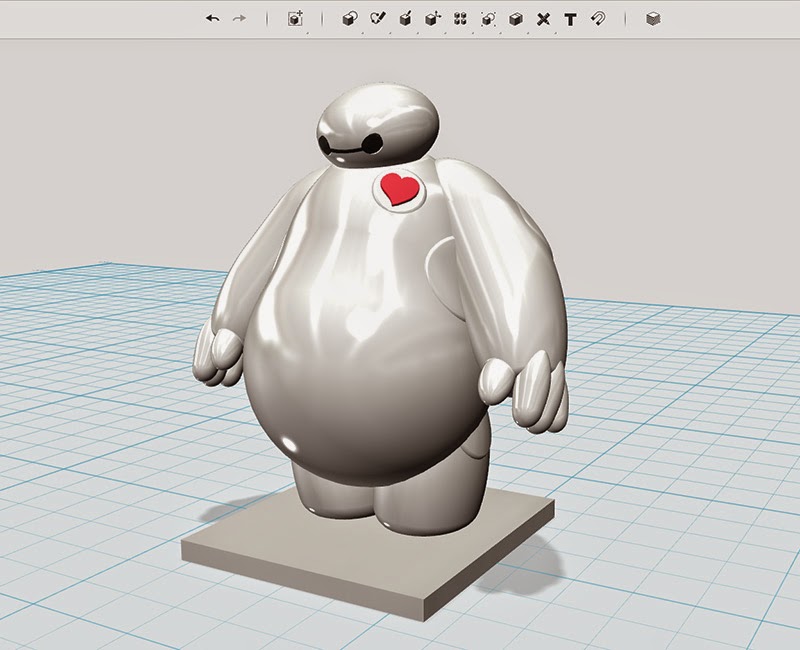Select the Sketch tool
Image resolution: width=800 pixels, height=650 pixels.
pos(378,19)
